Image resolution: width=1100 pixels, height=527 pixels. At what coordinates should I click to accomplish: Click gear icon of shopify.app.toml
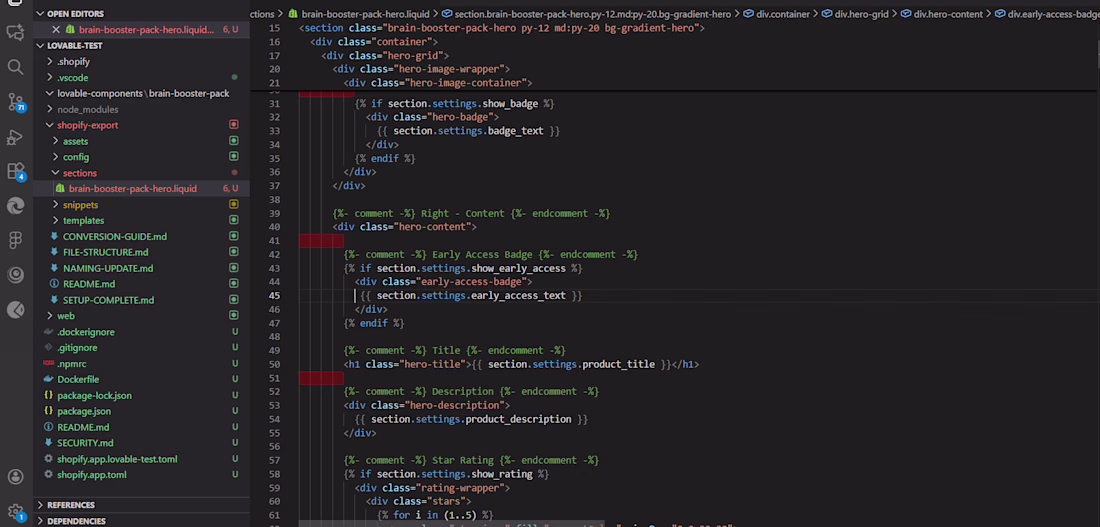click(48, 475)
